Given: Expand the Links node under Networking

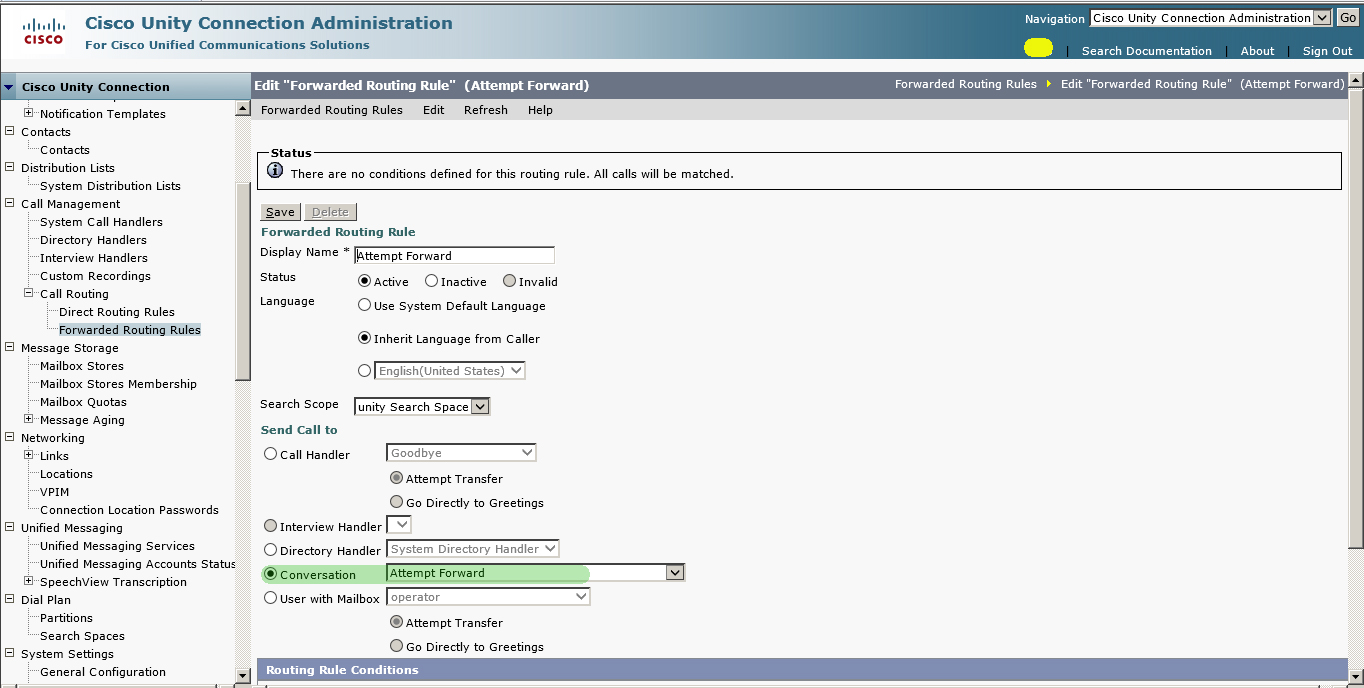Looking at the screenshot, I should pyautogui.click(x=29, y=456).
